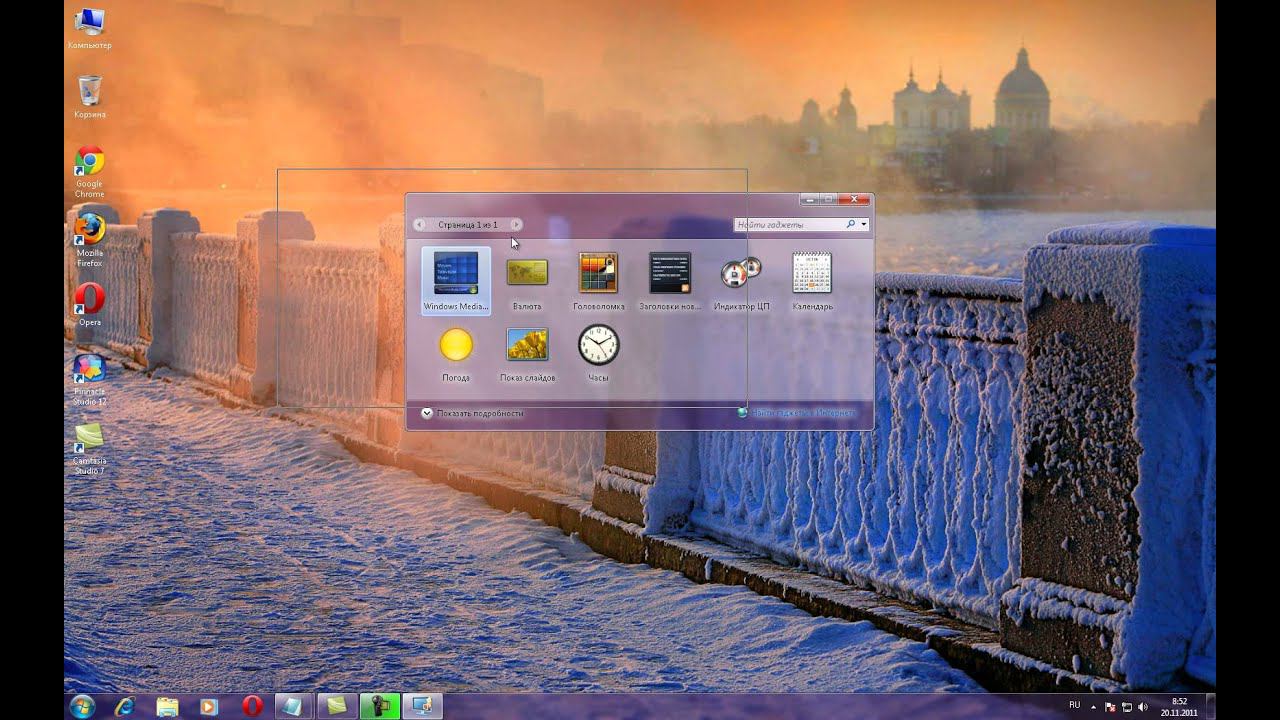Select the Индикатор ЦП gadget
Image resolution: width=1280 pixels, height=720 pixels.
tap(742, 281)
